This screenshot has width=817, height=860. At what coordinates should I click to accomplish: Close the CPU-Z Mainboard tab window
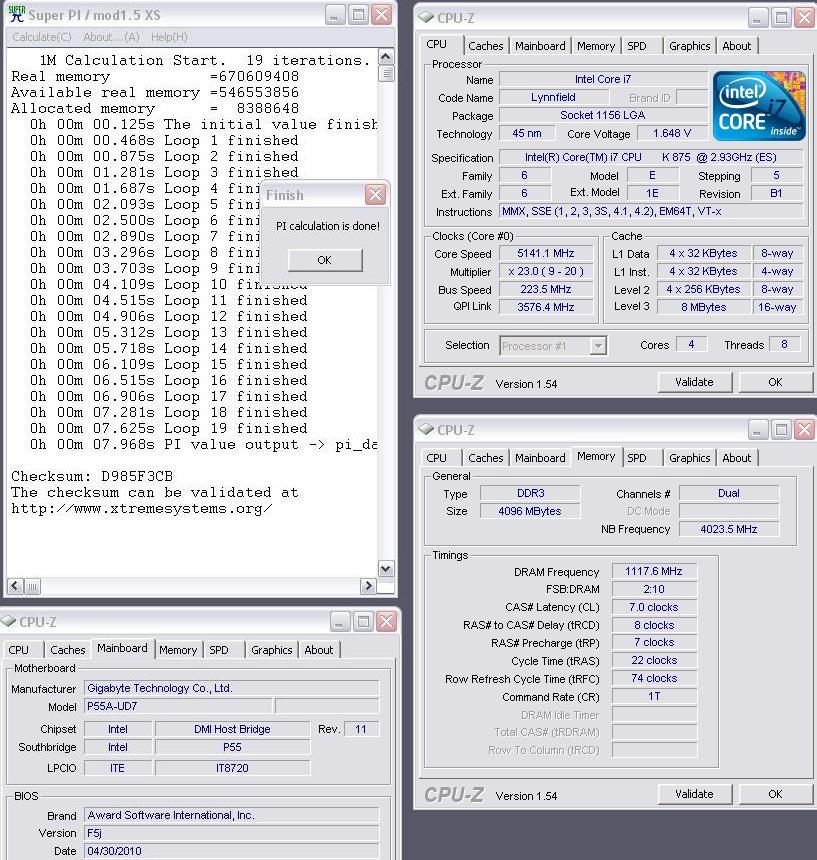[x=387, y=622]
